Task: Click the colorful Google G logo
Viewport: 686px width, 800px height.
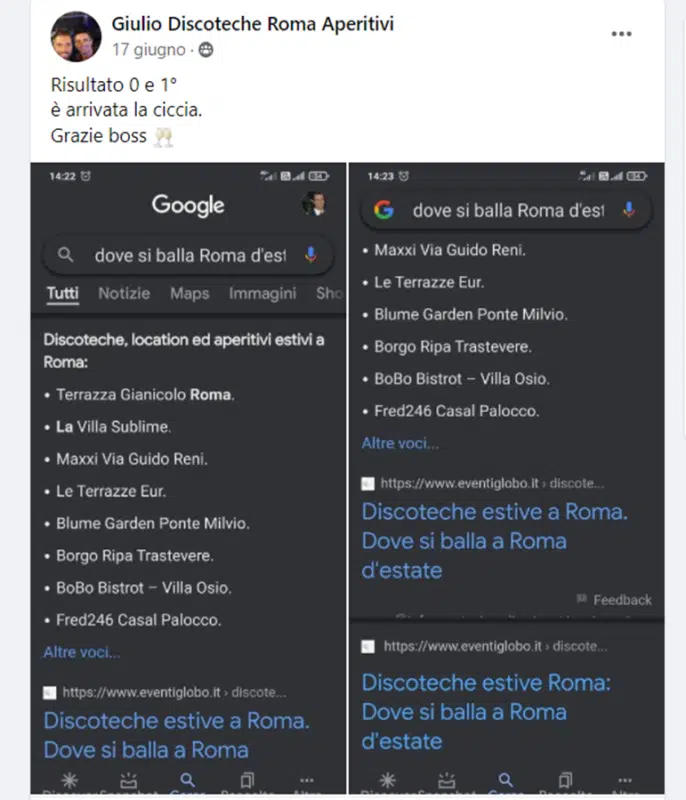Action: [384, 210]
